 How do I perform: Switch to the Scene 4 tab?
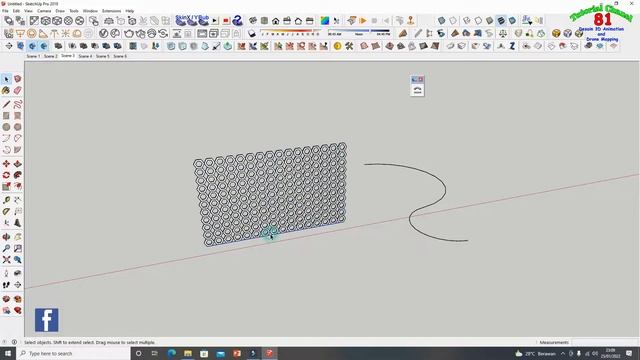pyautogui.click(x=85, y=56)
